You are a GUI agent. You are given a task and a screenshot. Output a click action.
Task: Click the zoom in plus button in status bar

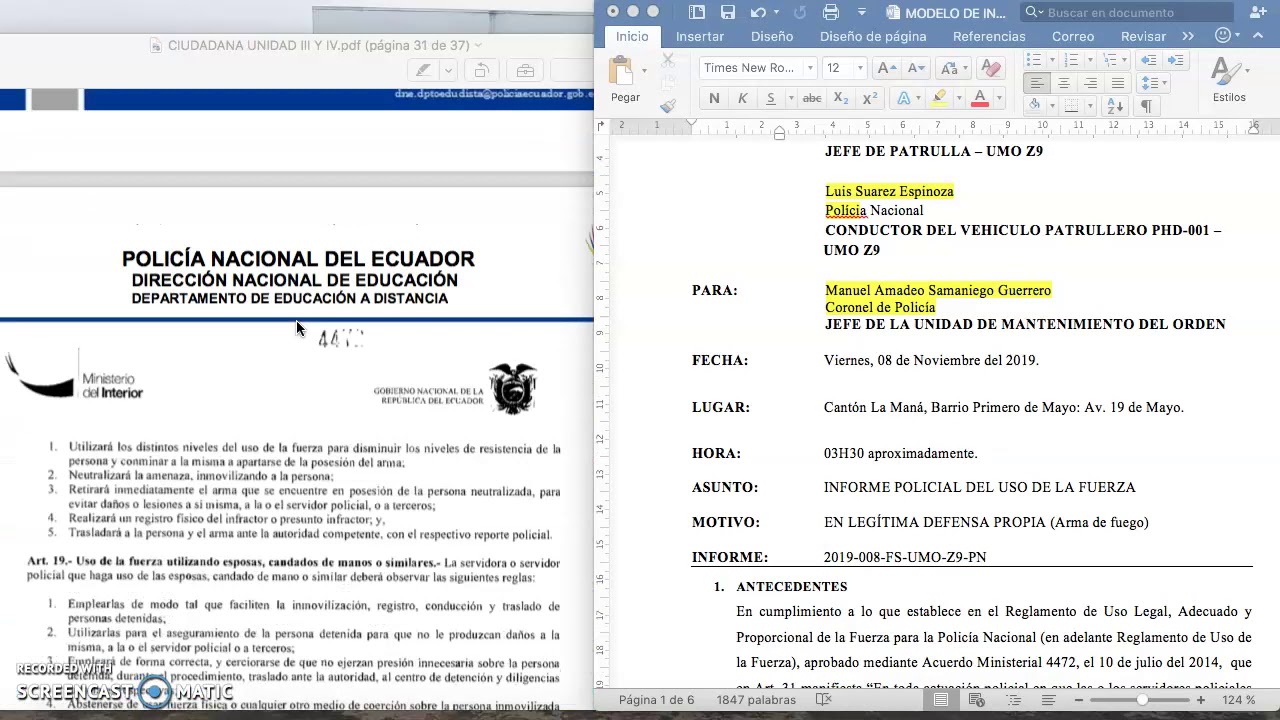point(1201,700)
